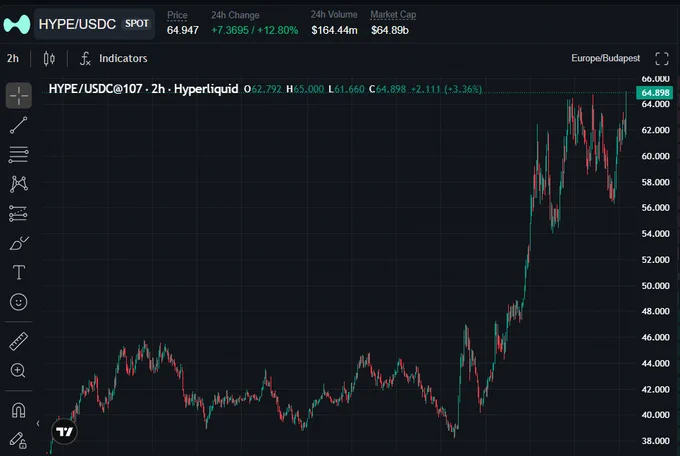
Task: Select the text annotation tool
Action: [x=18, y=272]
